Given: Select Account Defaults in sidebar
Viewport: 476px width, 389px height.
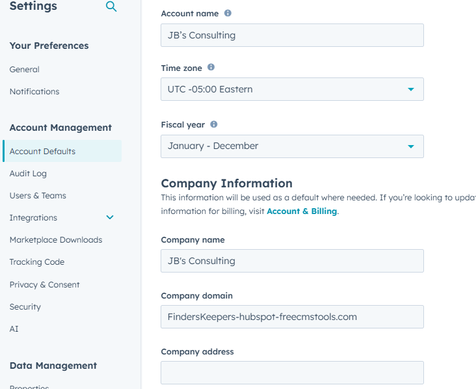Looking at the screenshot, I should [x=62, y=151].
